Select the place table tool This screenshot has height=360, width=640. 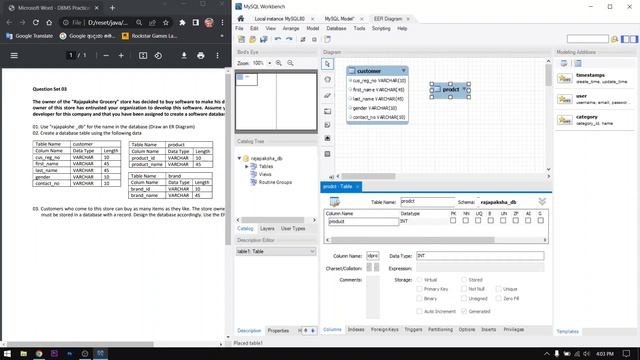(327, 154)
